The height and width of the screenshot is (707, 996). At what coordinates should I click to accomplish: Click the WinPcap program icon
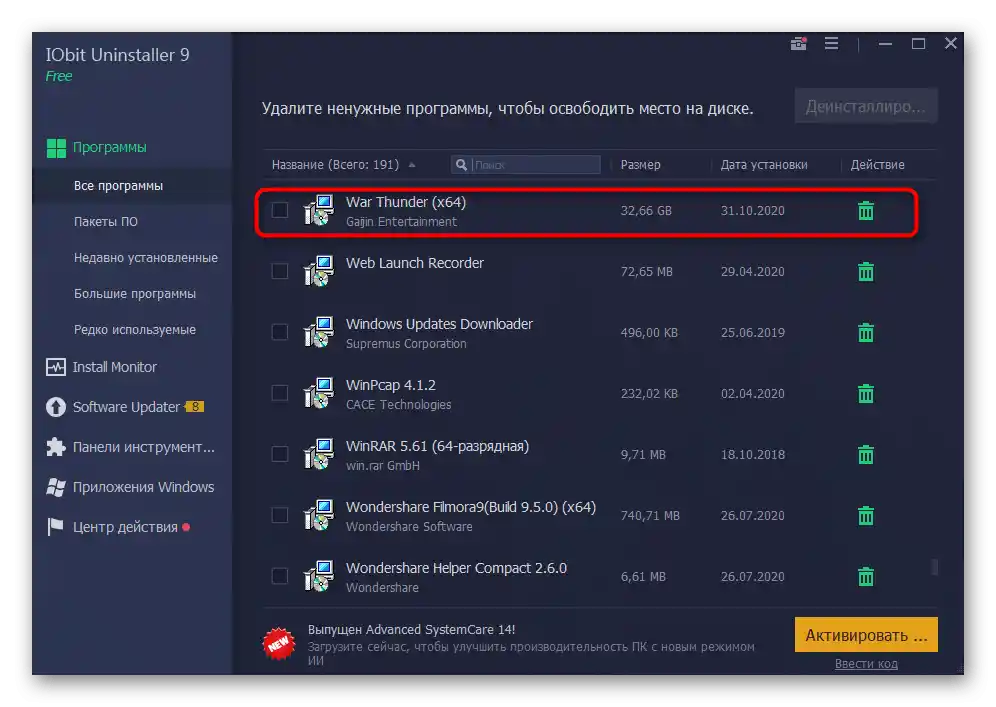pyautogui.click(x=319, y=393)
